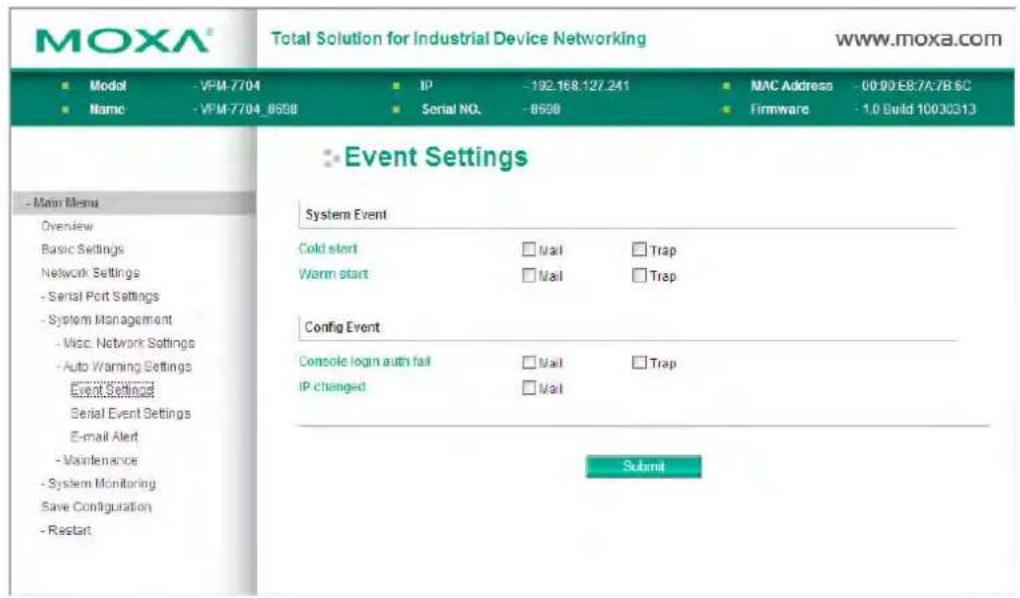Image resolution: width=1020 pixels, height=598 pixels.
Task: Enable Mail checkbox for Cold start
Action: 529,250
